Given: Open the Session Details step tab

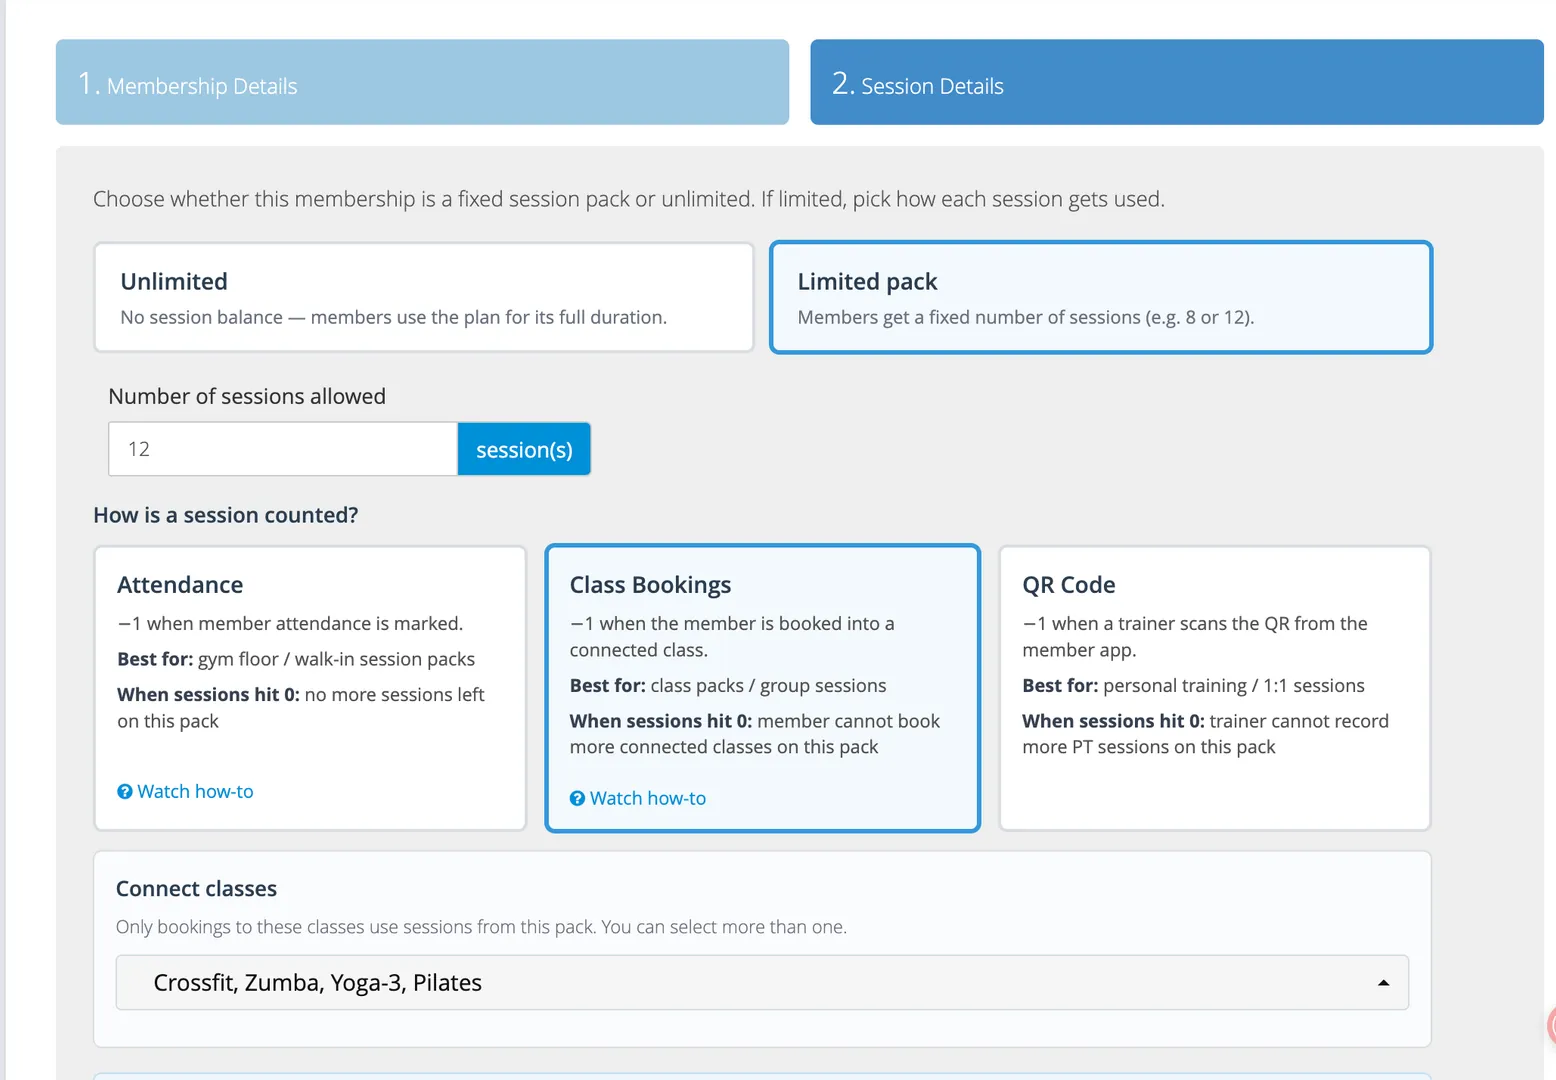Looking at the screenshot, I should click(1177, 82).
